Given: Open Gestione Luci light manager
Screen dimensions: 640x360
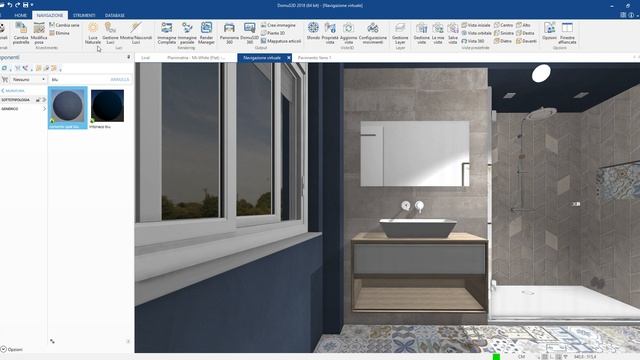Looking at the screenshot, I should pyautogui.click(x=110, y=33).
